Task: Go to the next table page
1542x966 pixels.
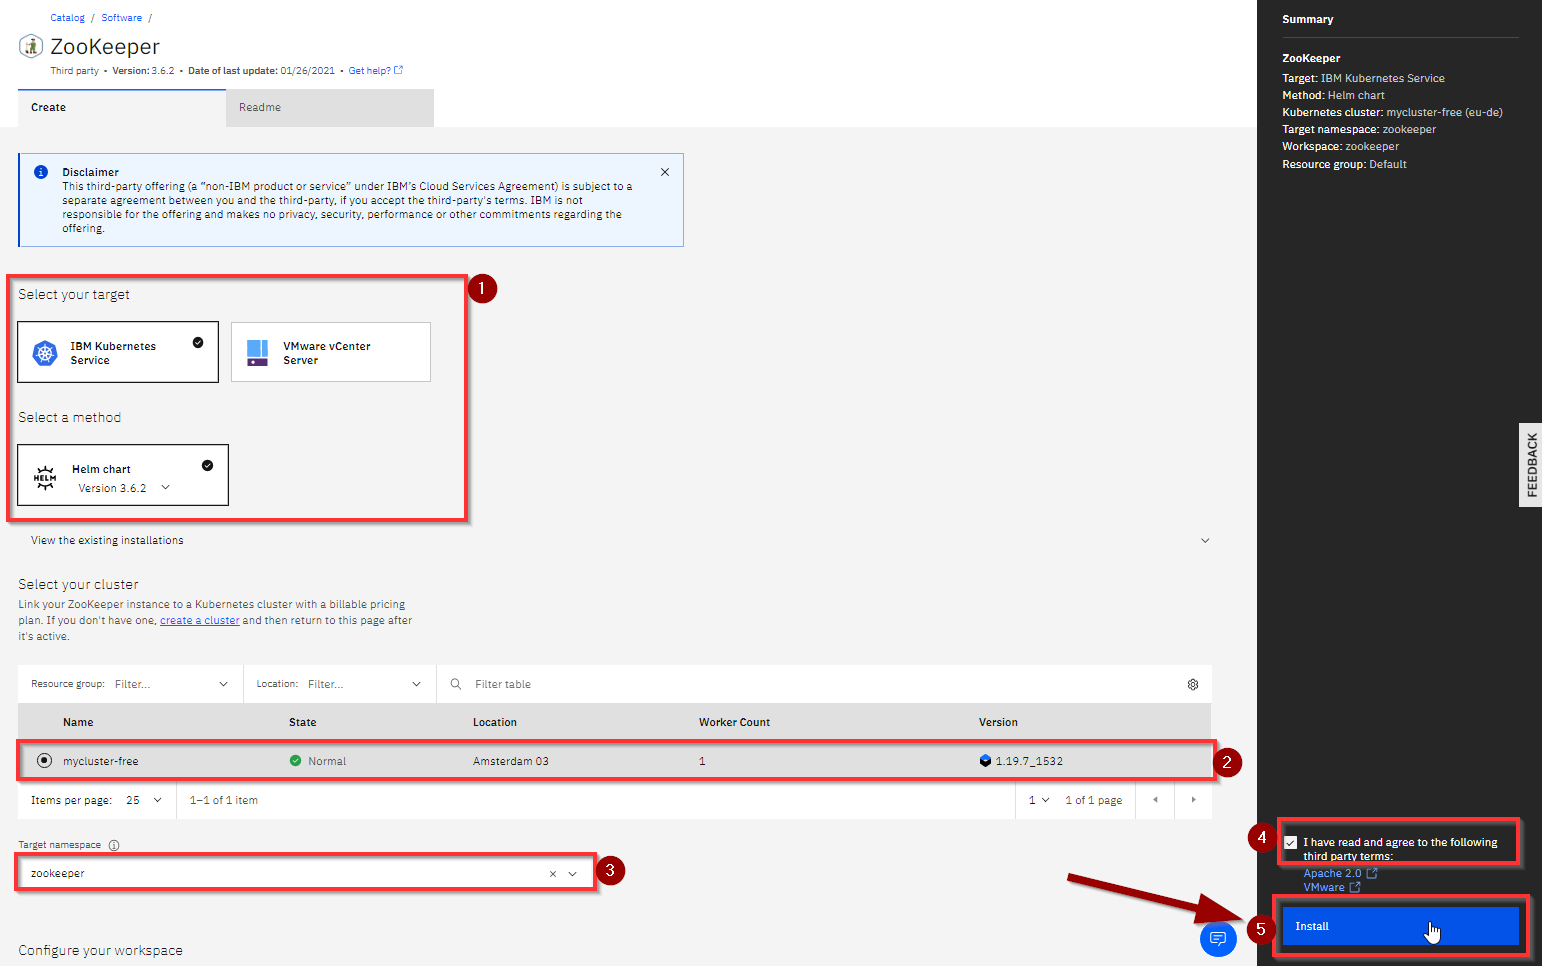Action: click(x=1193, y=800)
